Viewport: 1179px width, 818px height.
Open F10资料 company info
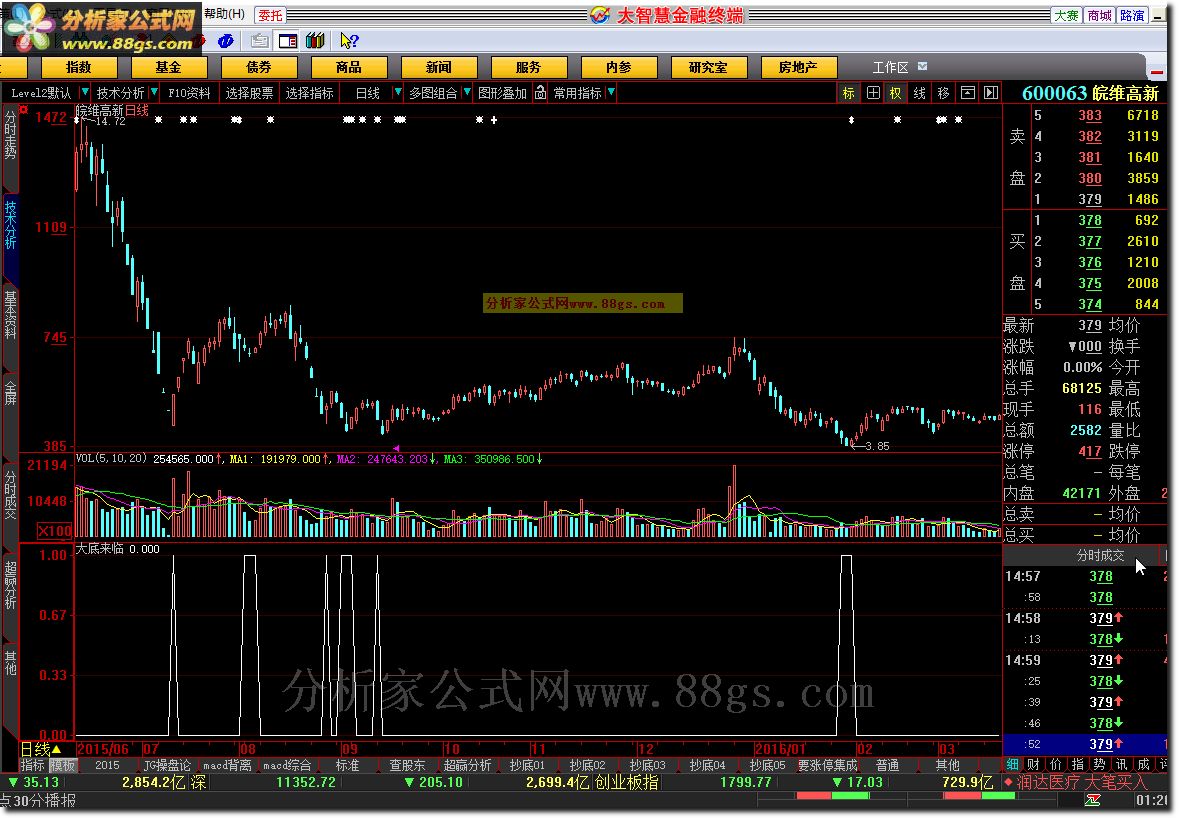click(189, 92)
